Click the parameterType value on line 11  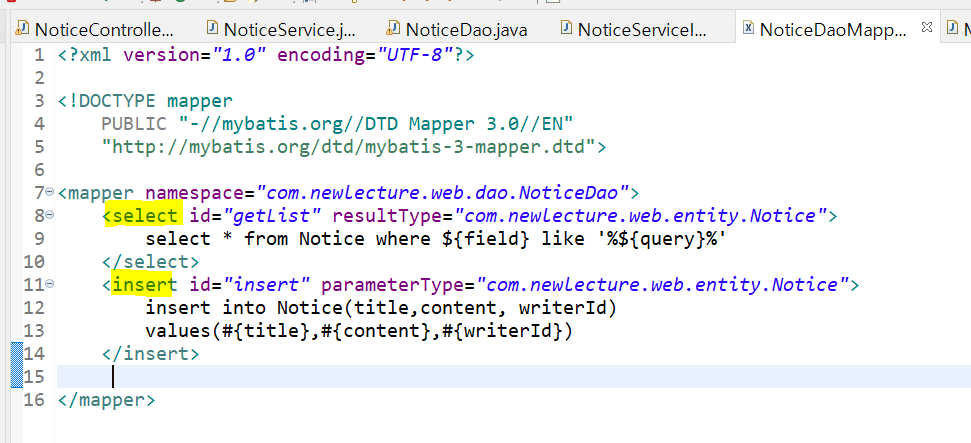coord(663,284)
